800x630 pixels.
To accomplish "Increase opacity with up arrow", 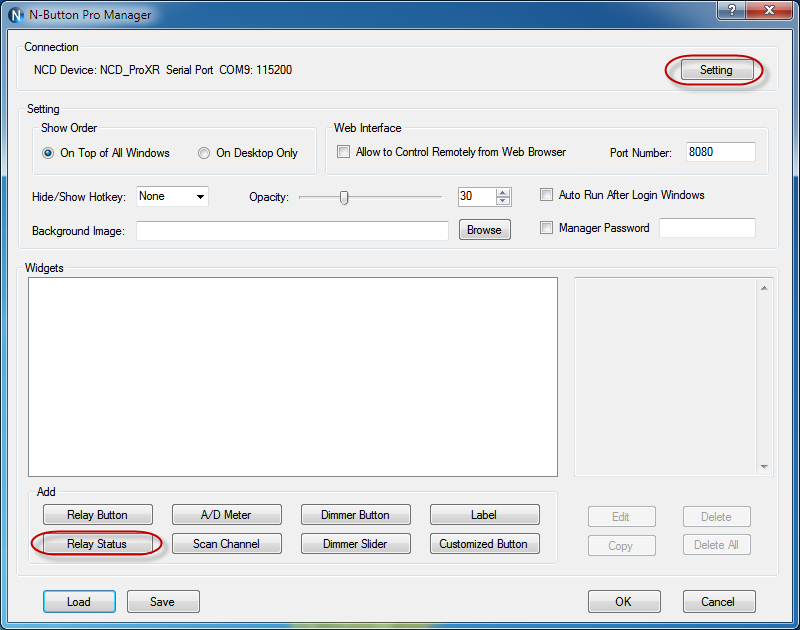I will click(x=503, y=192).
